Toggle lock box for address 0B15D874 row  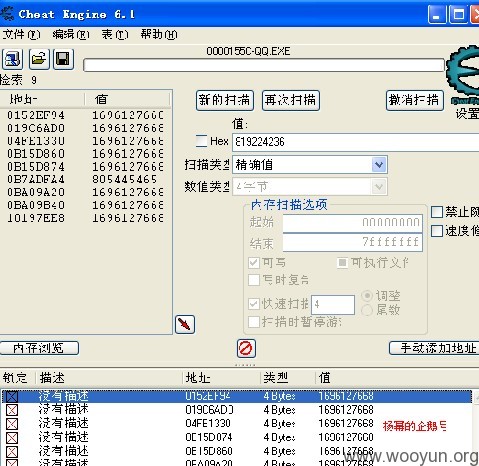click(12, 438)
